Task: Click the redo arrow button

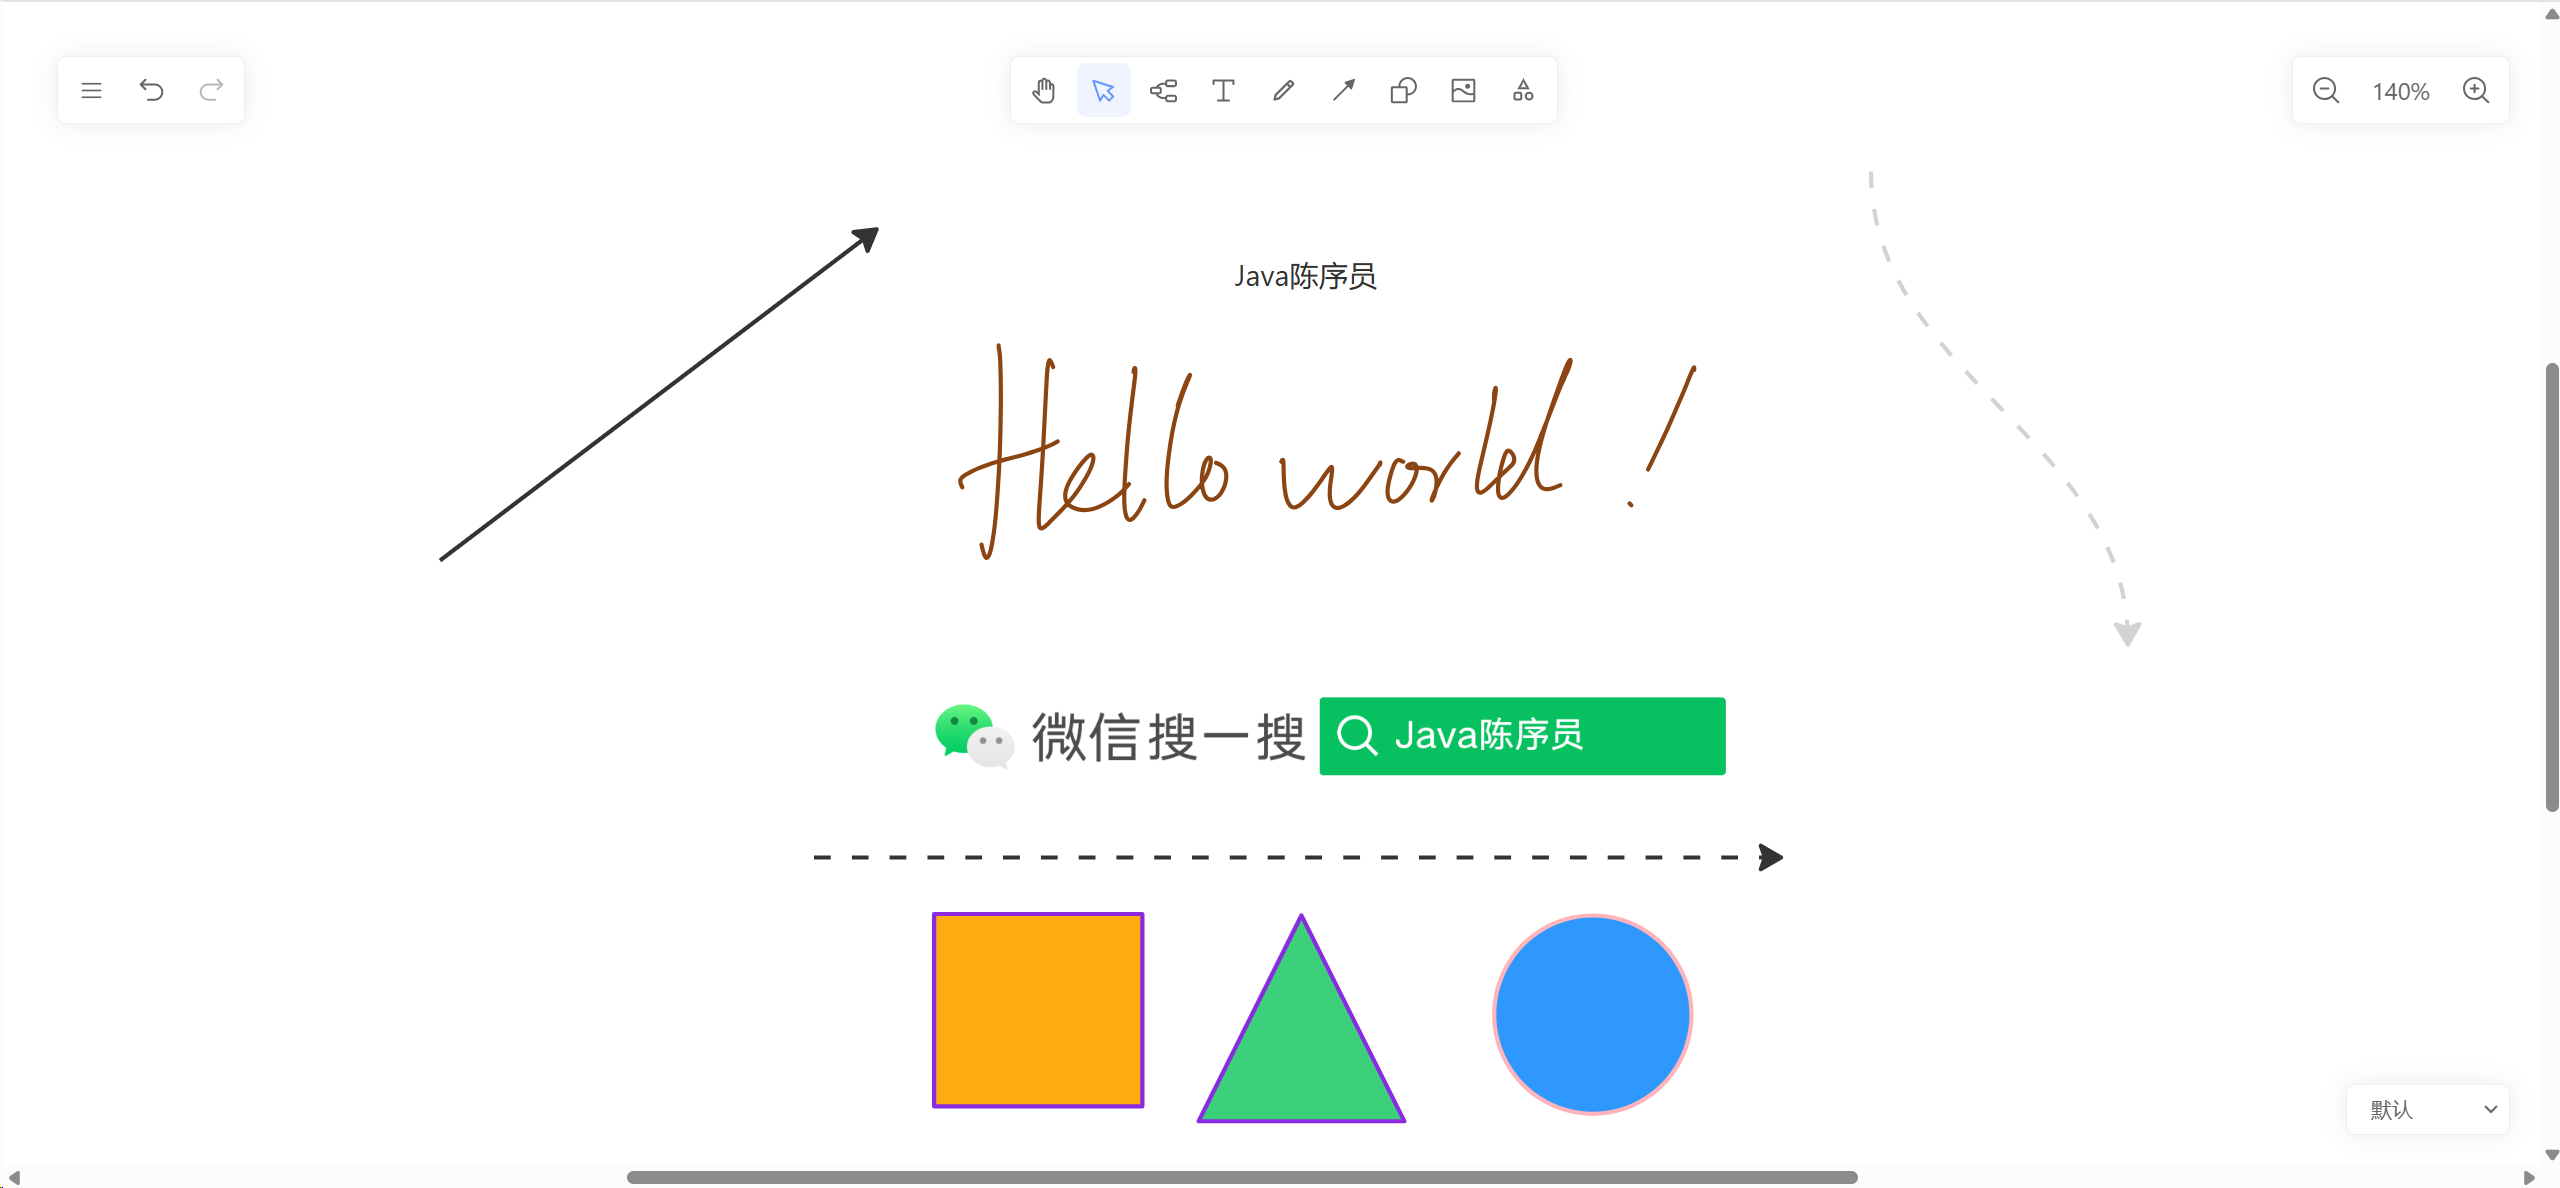Action: tap(211, 91)
